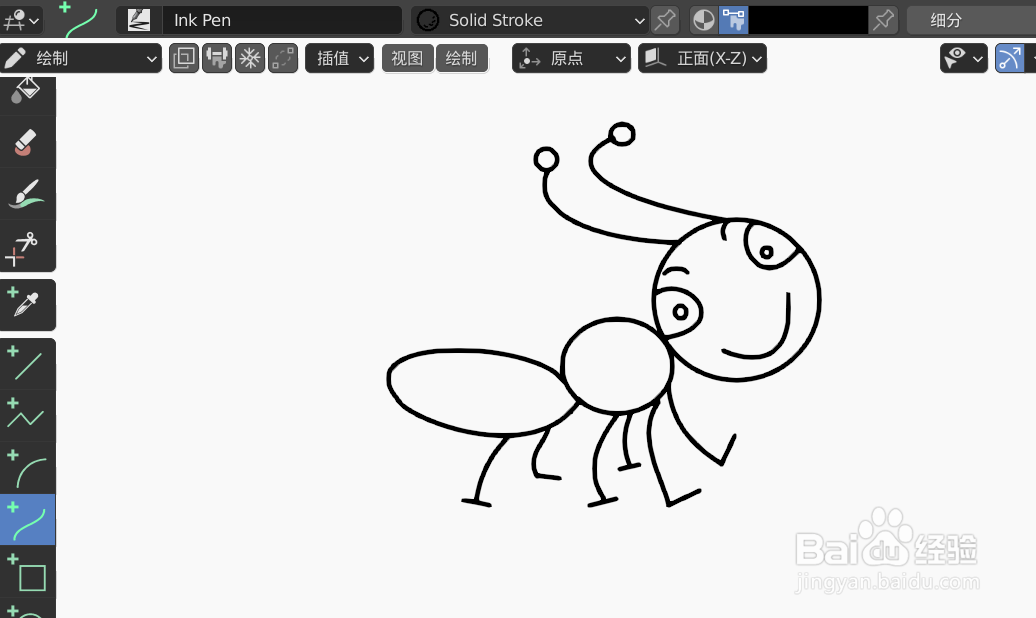Open the 绘制 draw menu
The image size is (1036, 618).
[x=462, y=58]
